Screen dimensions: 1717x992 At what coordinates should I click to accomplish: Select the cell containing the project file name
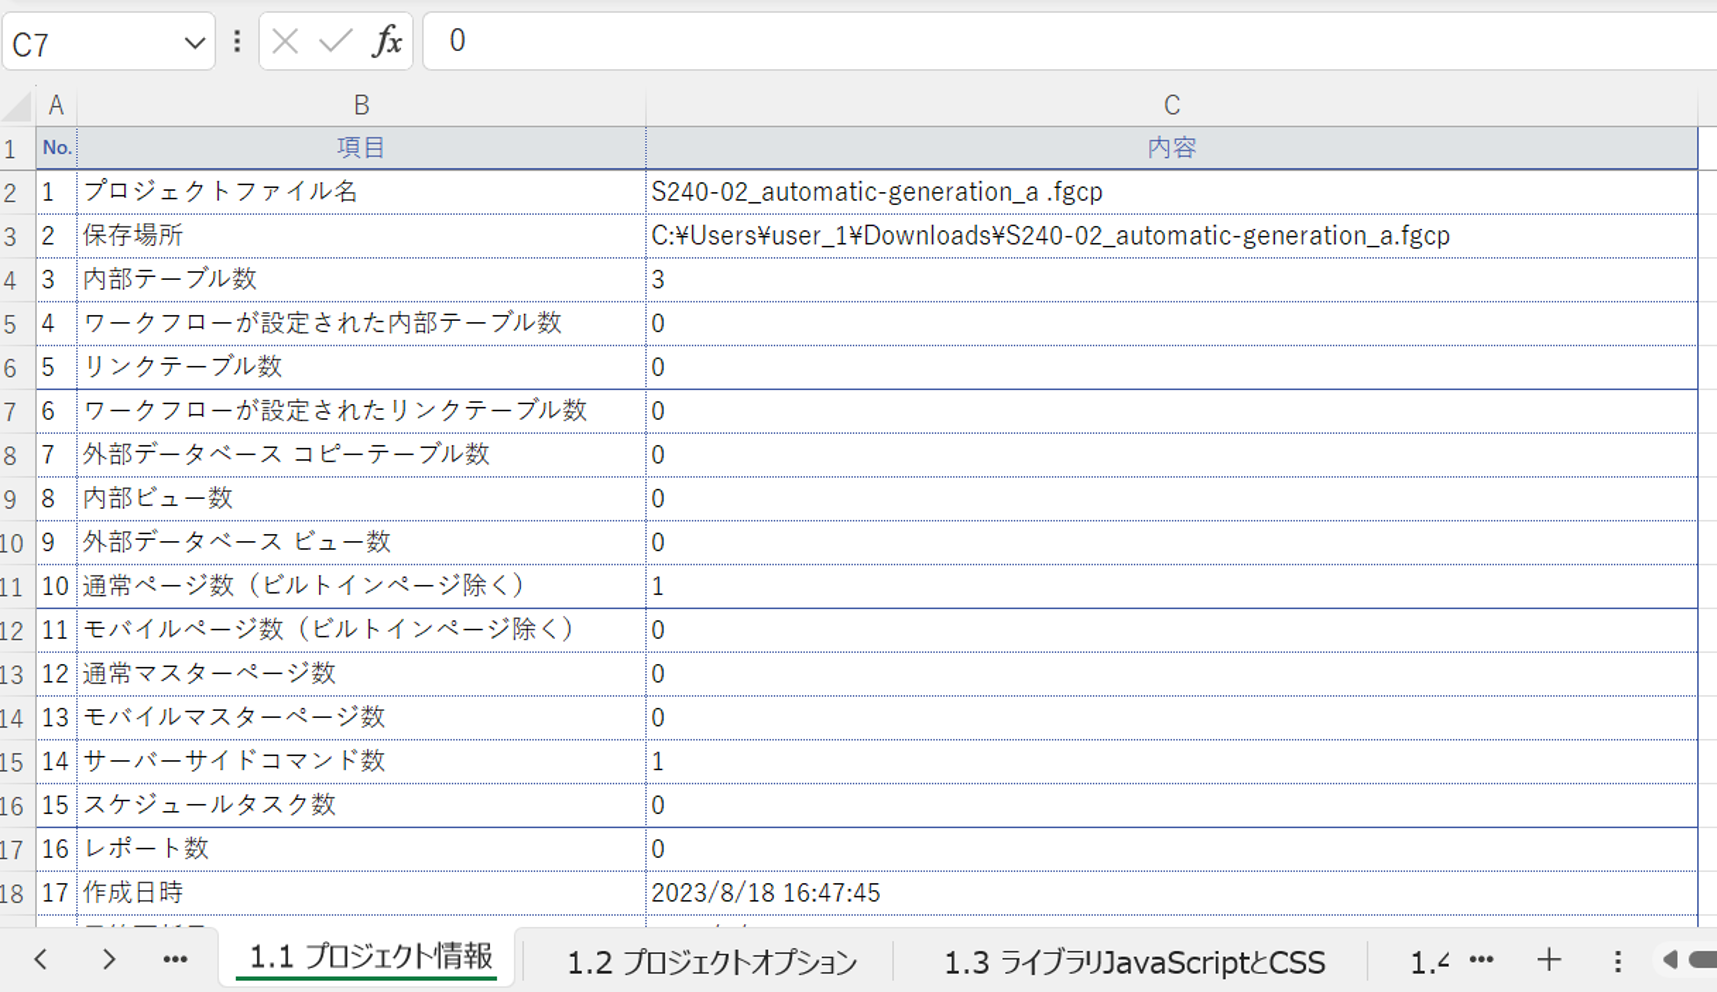[875, 191]
